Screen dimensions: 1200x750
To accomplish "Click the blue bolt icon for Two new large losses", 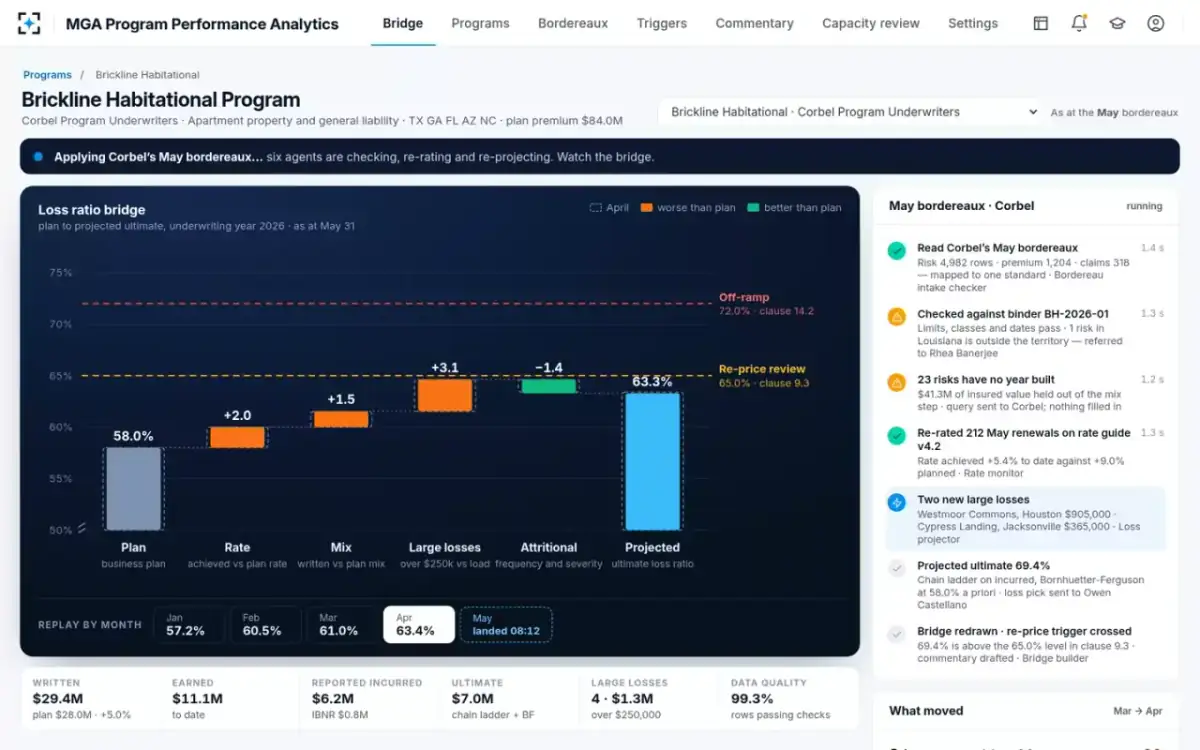I will pyautogui.click(x=897, y=502).
